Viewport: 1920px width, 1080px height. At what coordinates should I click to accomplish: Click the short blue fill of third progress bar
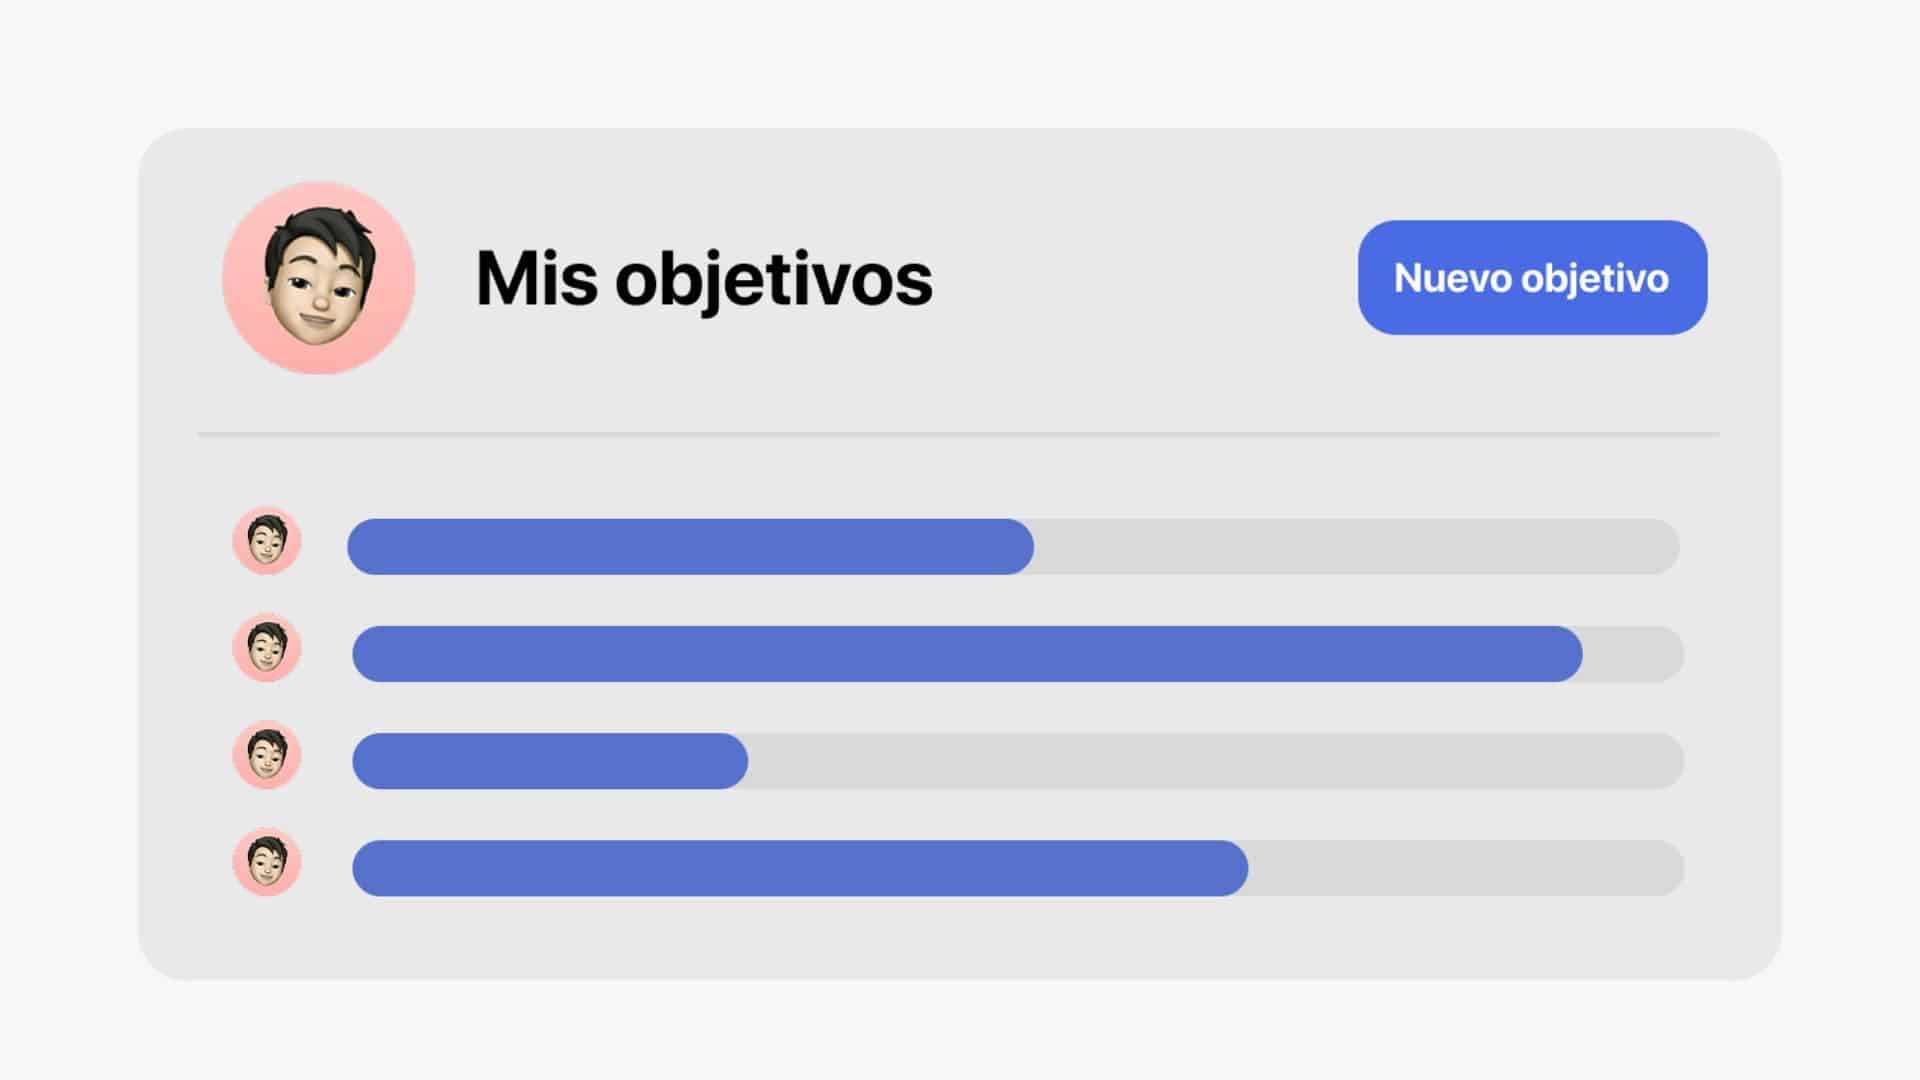(550, 761)
